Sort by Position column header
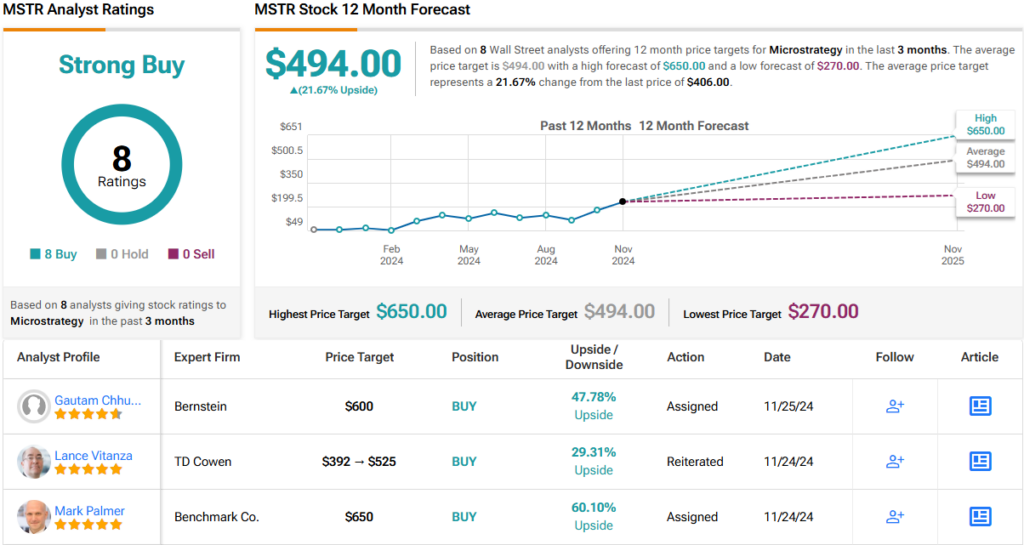 475,357
